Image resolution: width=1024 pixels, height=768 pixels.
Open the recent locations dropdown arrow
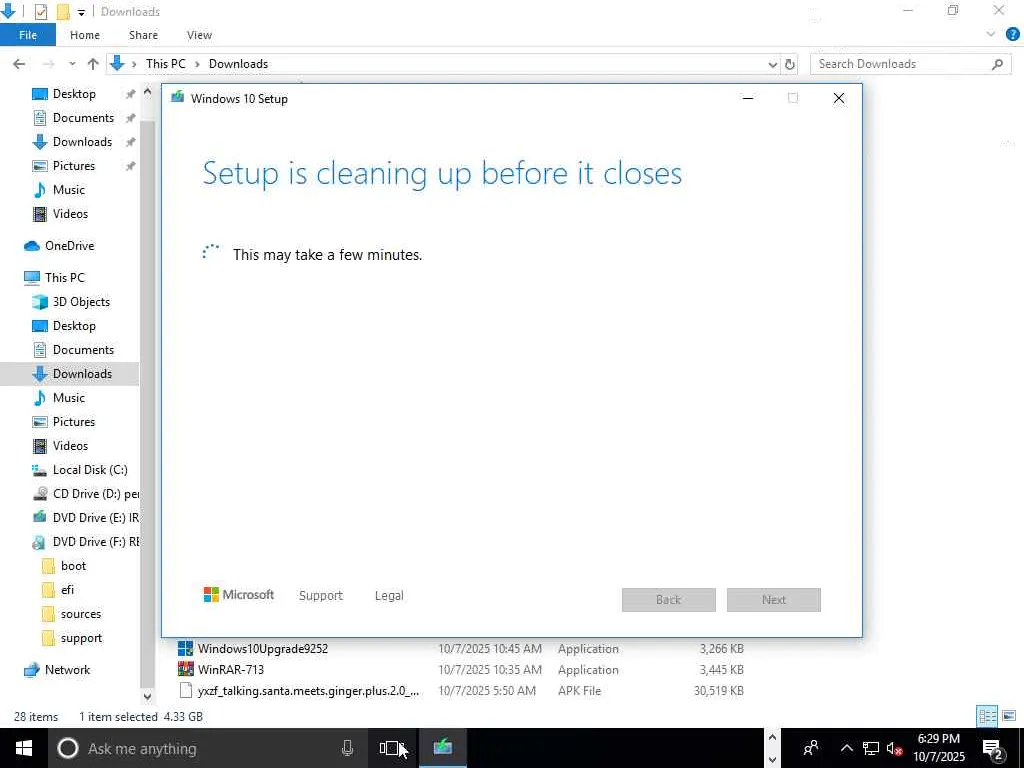click(72, 64)
